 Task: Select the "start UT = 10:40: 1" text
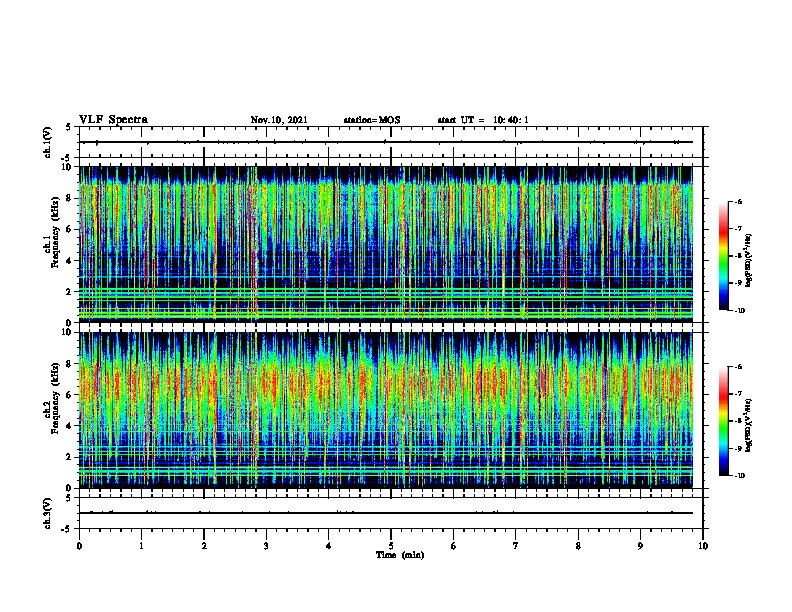click(x=483, y=120)
